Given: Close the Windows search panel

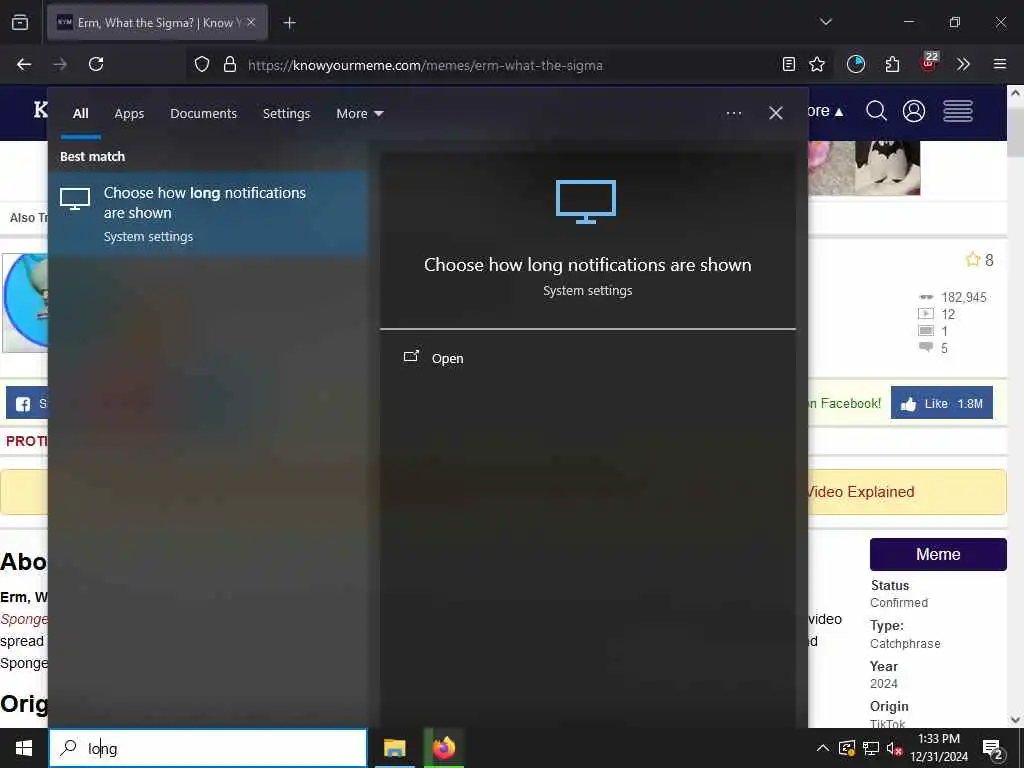Looking at the screenshot, I should pos(776,113).
